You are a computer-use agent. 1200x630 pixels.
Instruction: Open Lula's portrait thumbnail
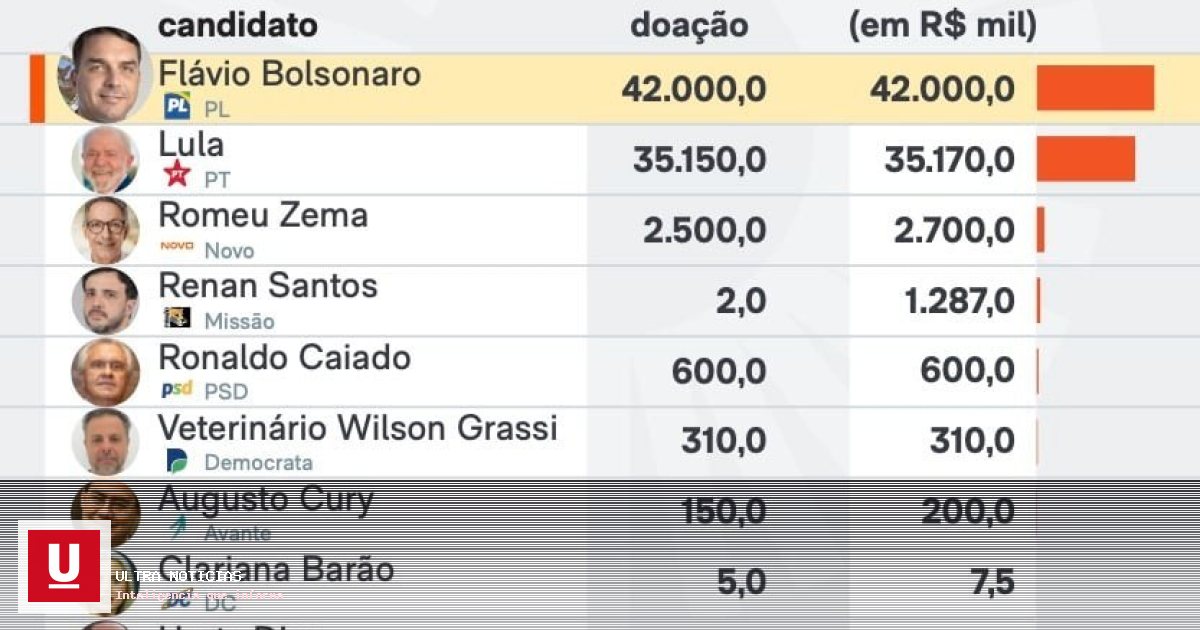[x=105, y=160]
